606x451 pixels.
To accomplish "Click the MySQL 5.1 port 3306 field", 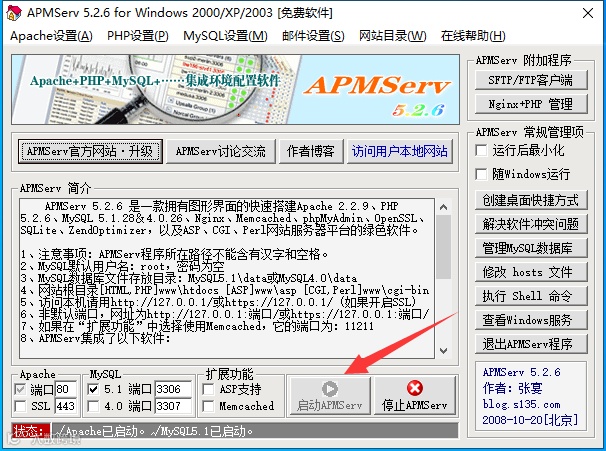I will 173,389.
